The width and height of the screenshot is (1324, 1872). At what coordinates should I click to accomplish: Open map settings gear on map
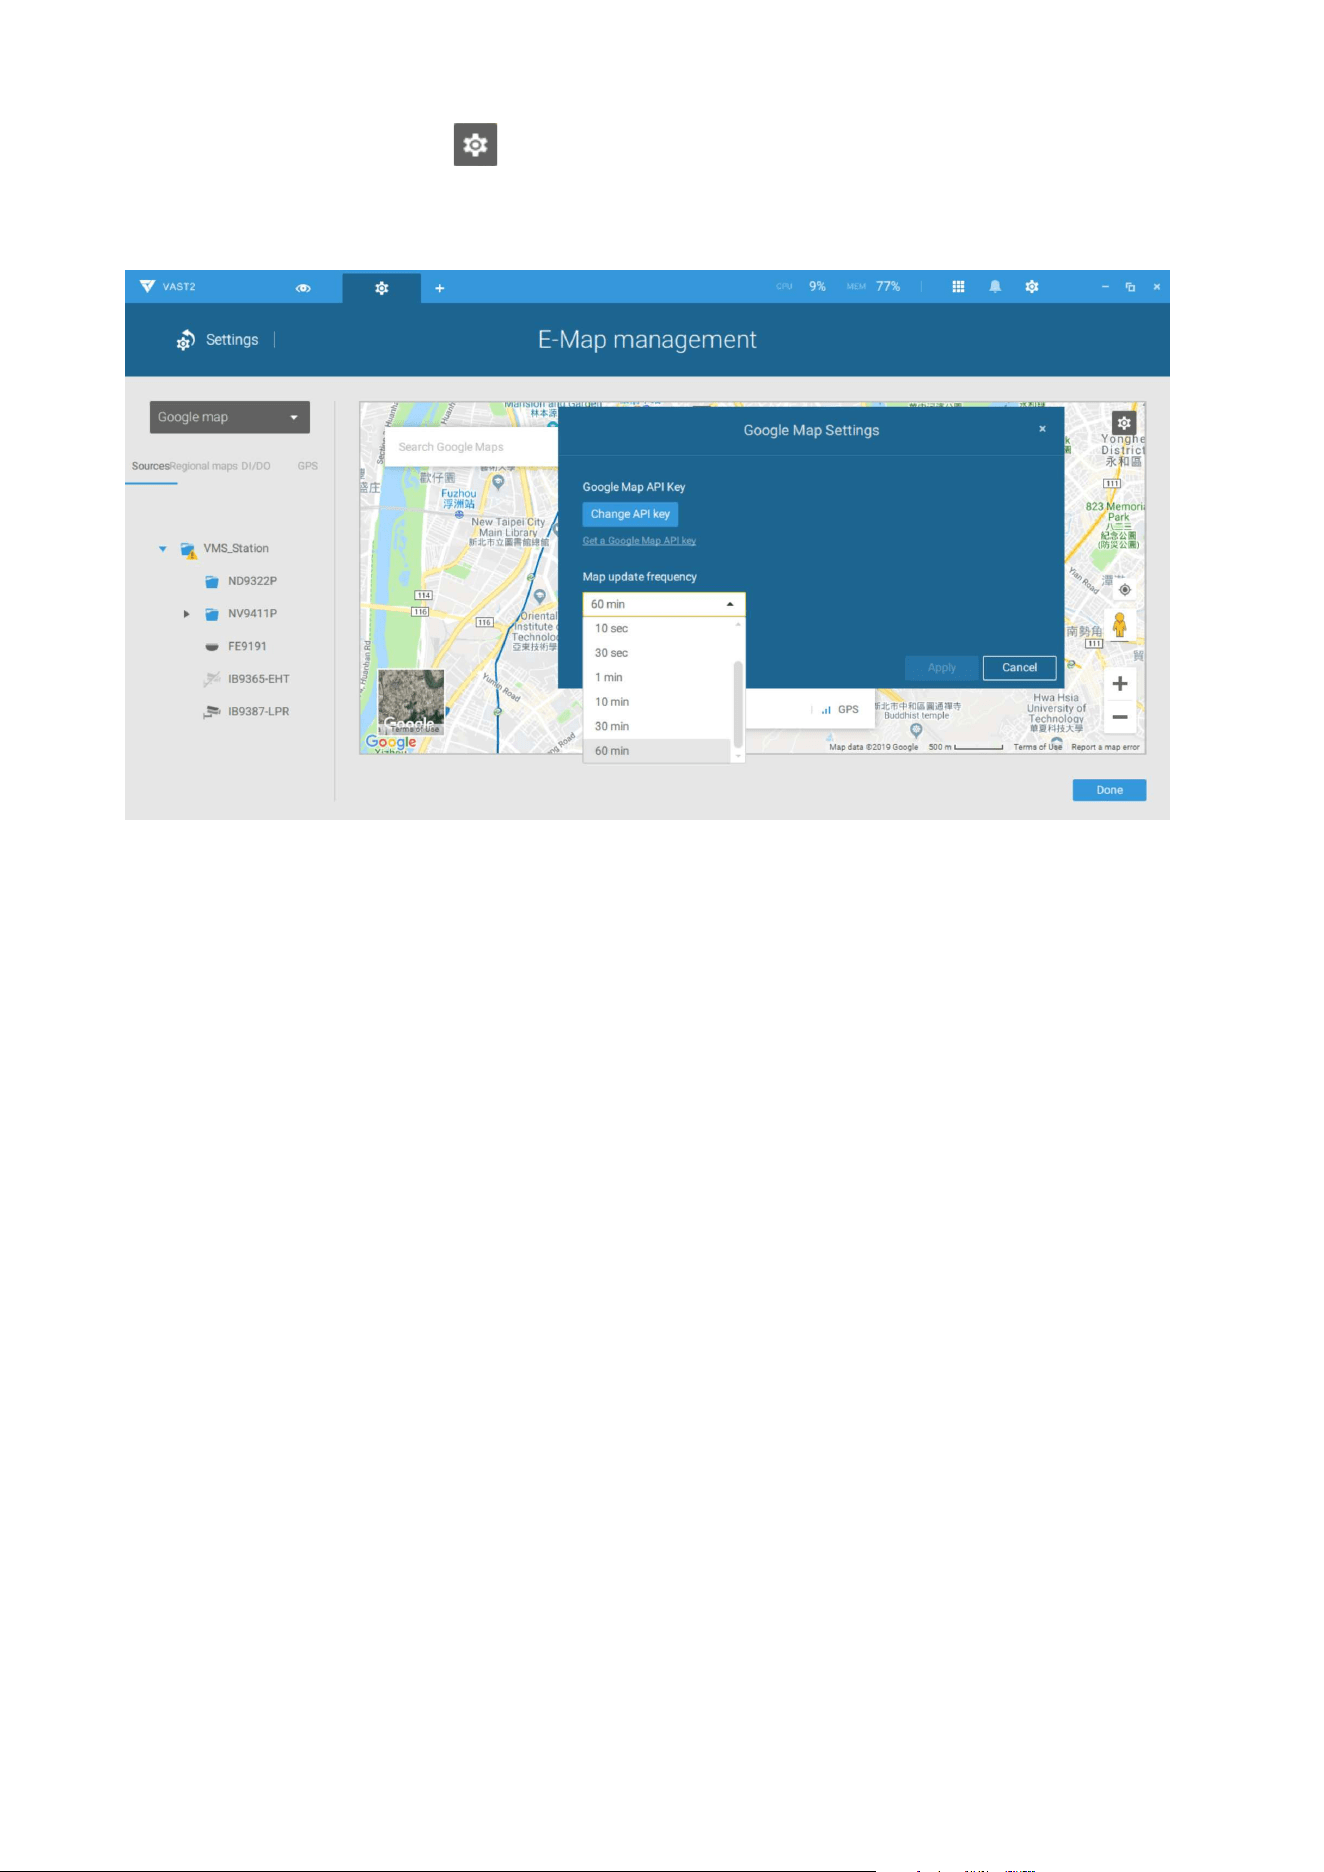click(1124, 423)
